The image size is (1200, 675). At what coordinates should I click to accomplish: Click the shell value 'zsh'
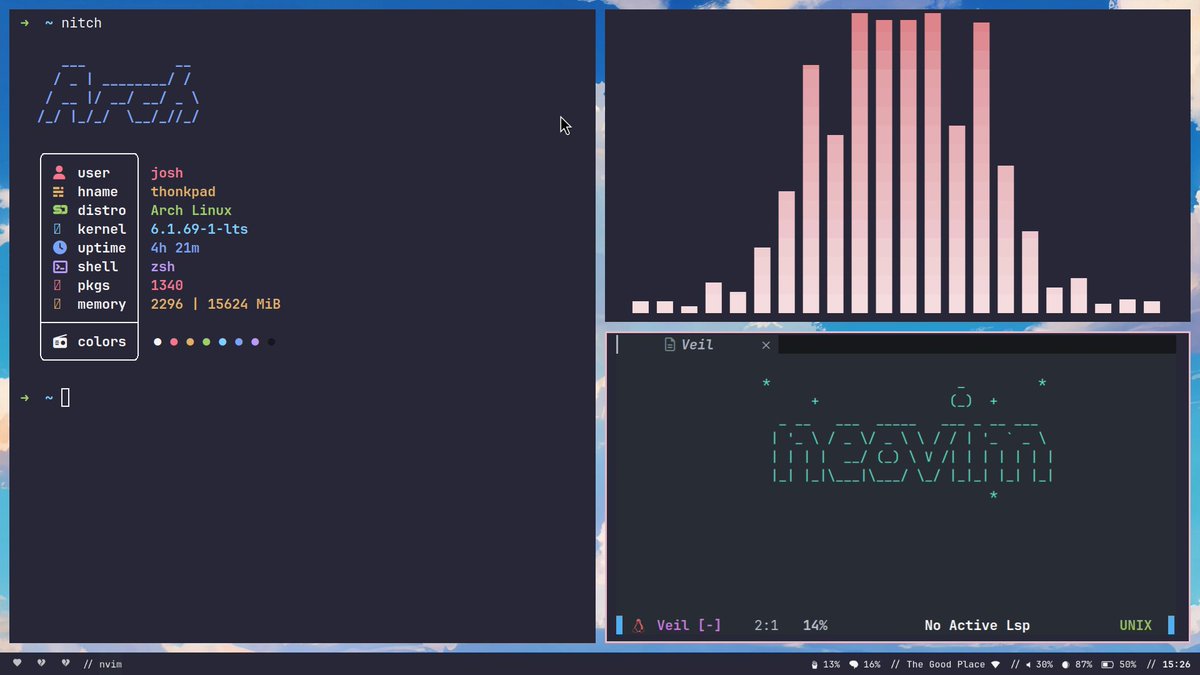click(163, 267)
